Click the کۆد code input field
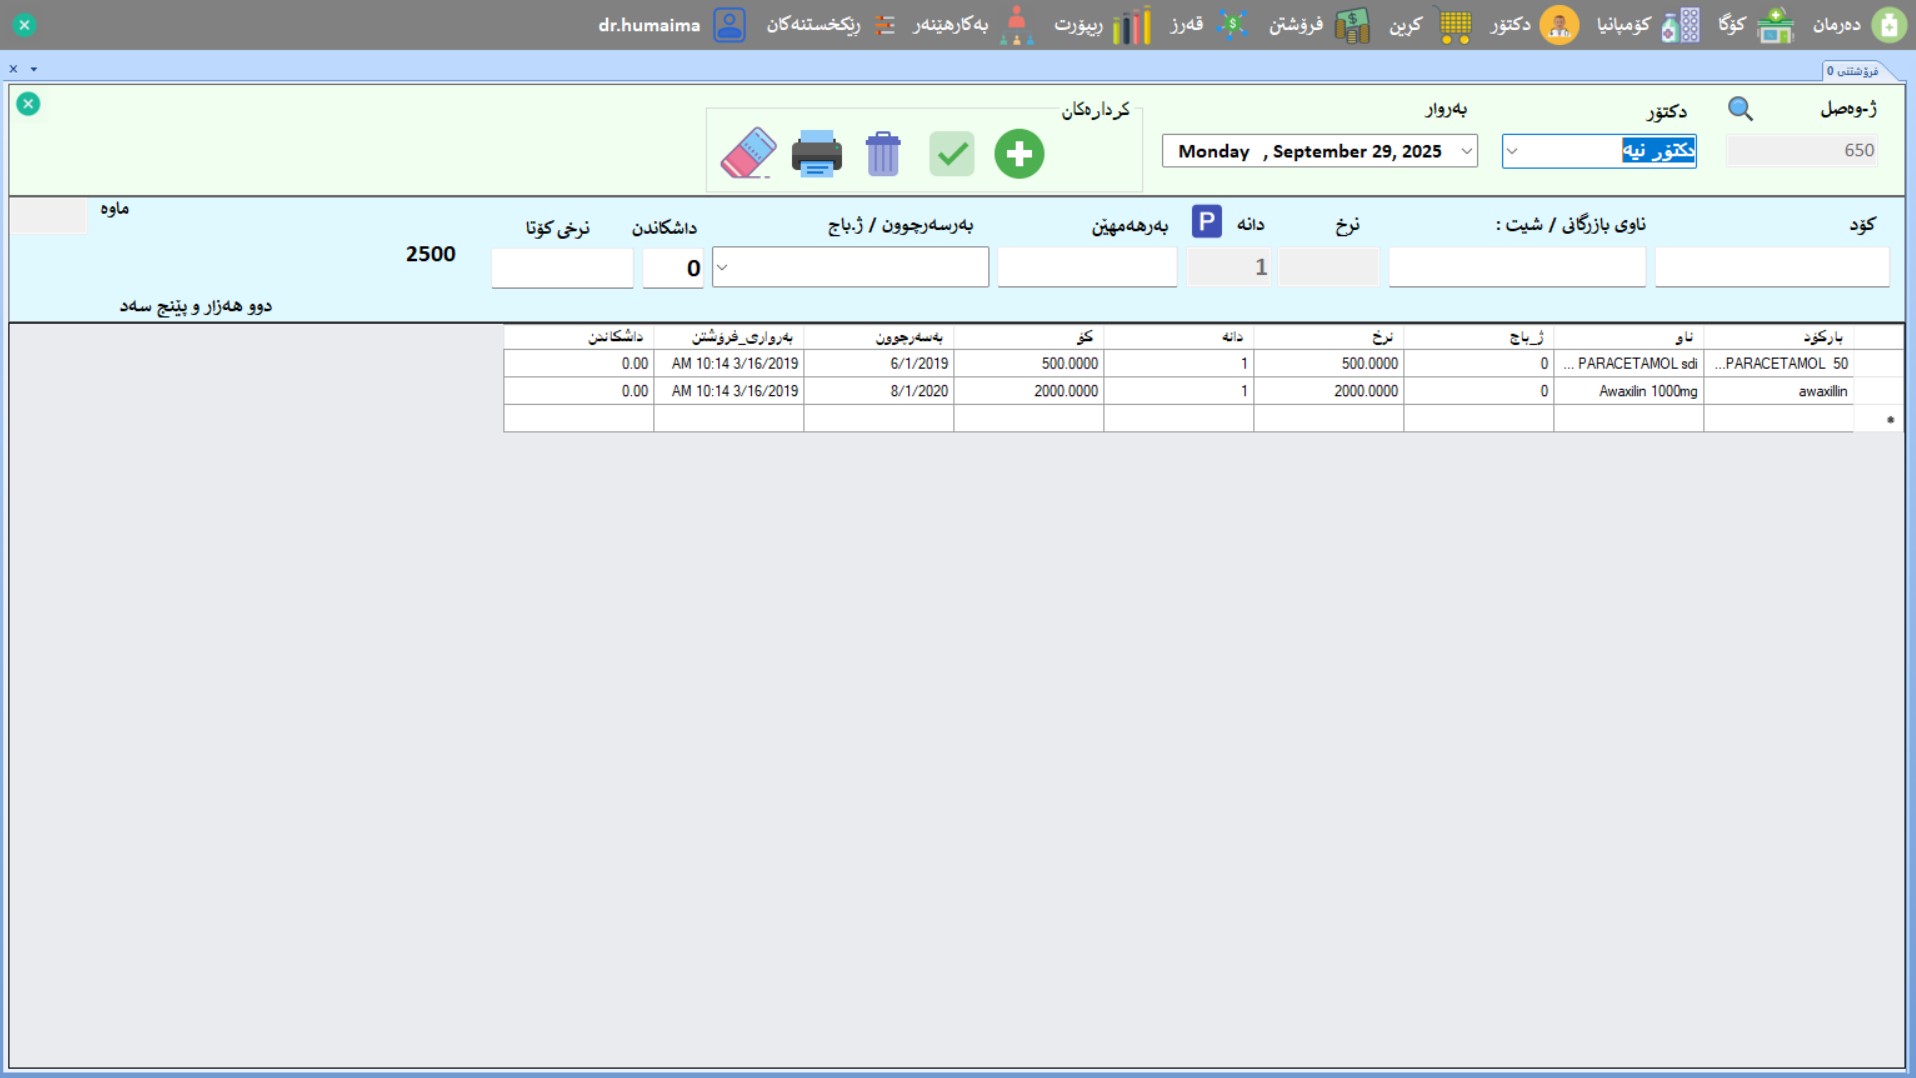1916x1078 pixels. (x=1771, y=268)
